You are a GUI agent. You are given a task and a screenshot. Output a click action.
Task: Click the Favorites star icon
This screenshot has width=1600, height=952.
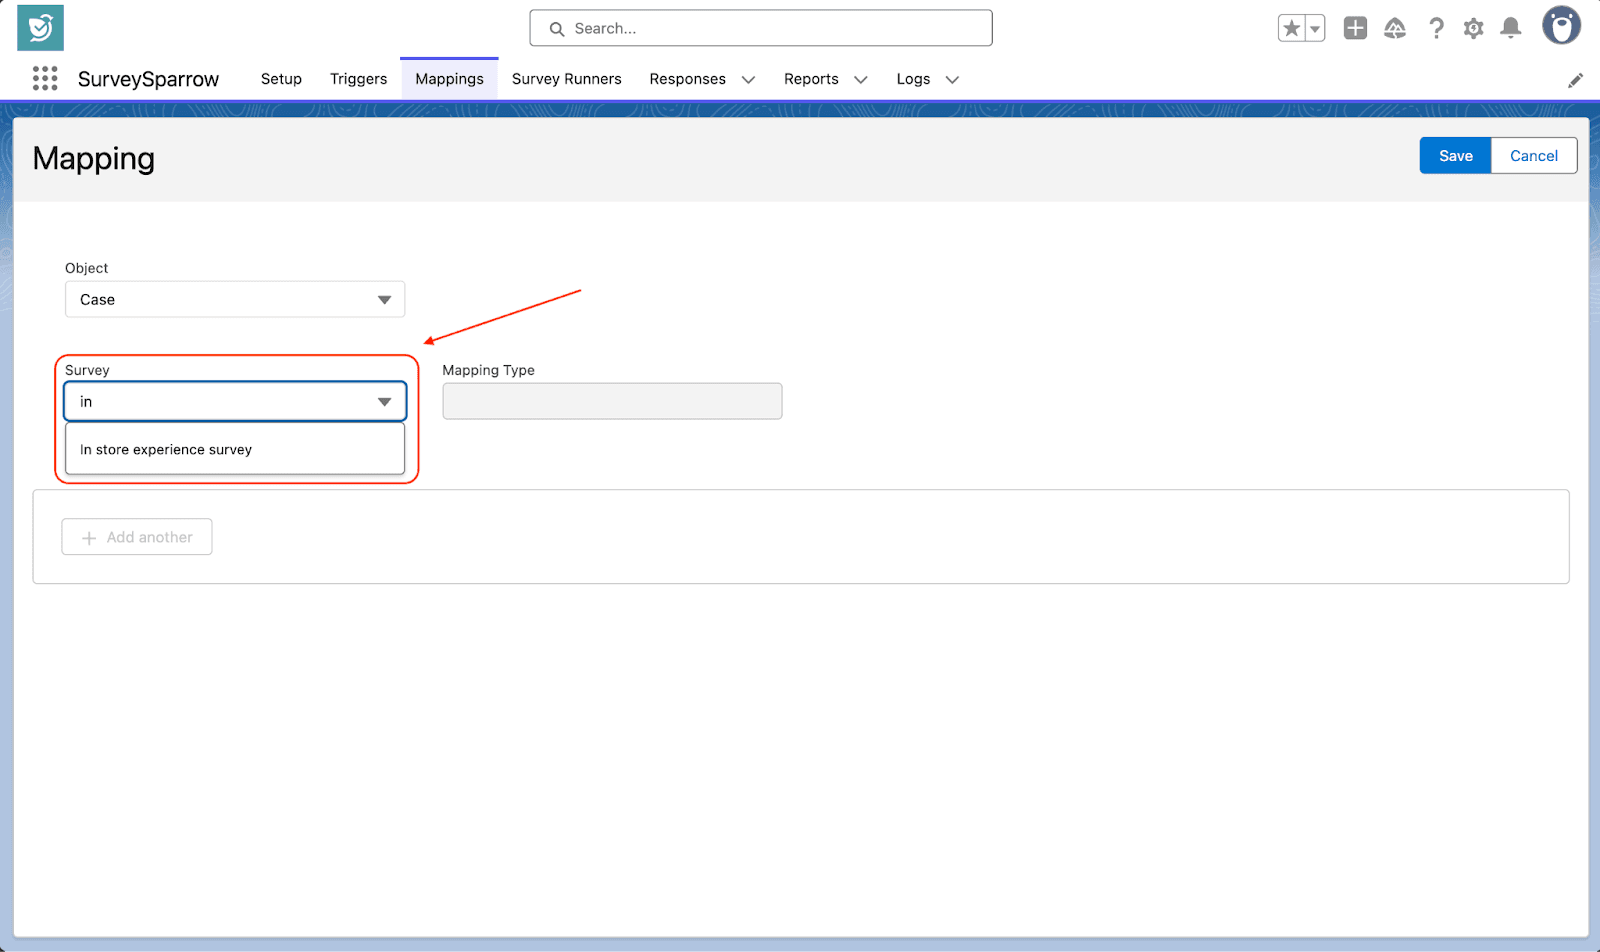point(1291,29)
